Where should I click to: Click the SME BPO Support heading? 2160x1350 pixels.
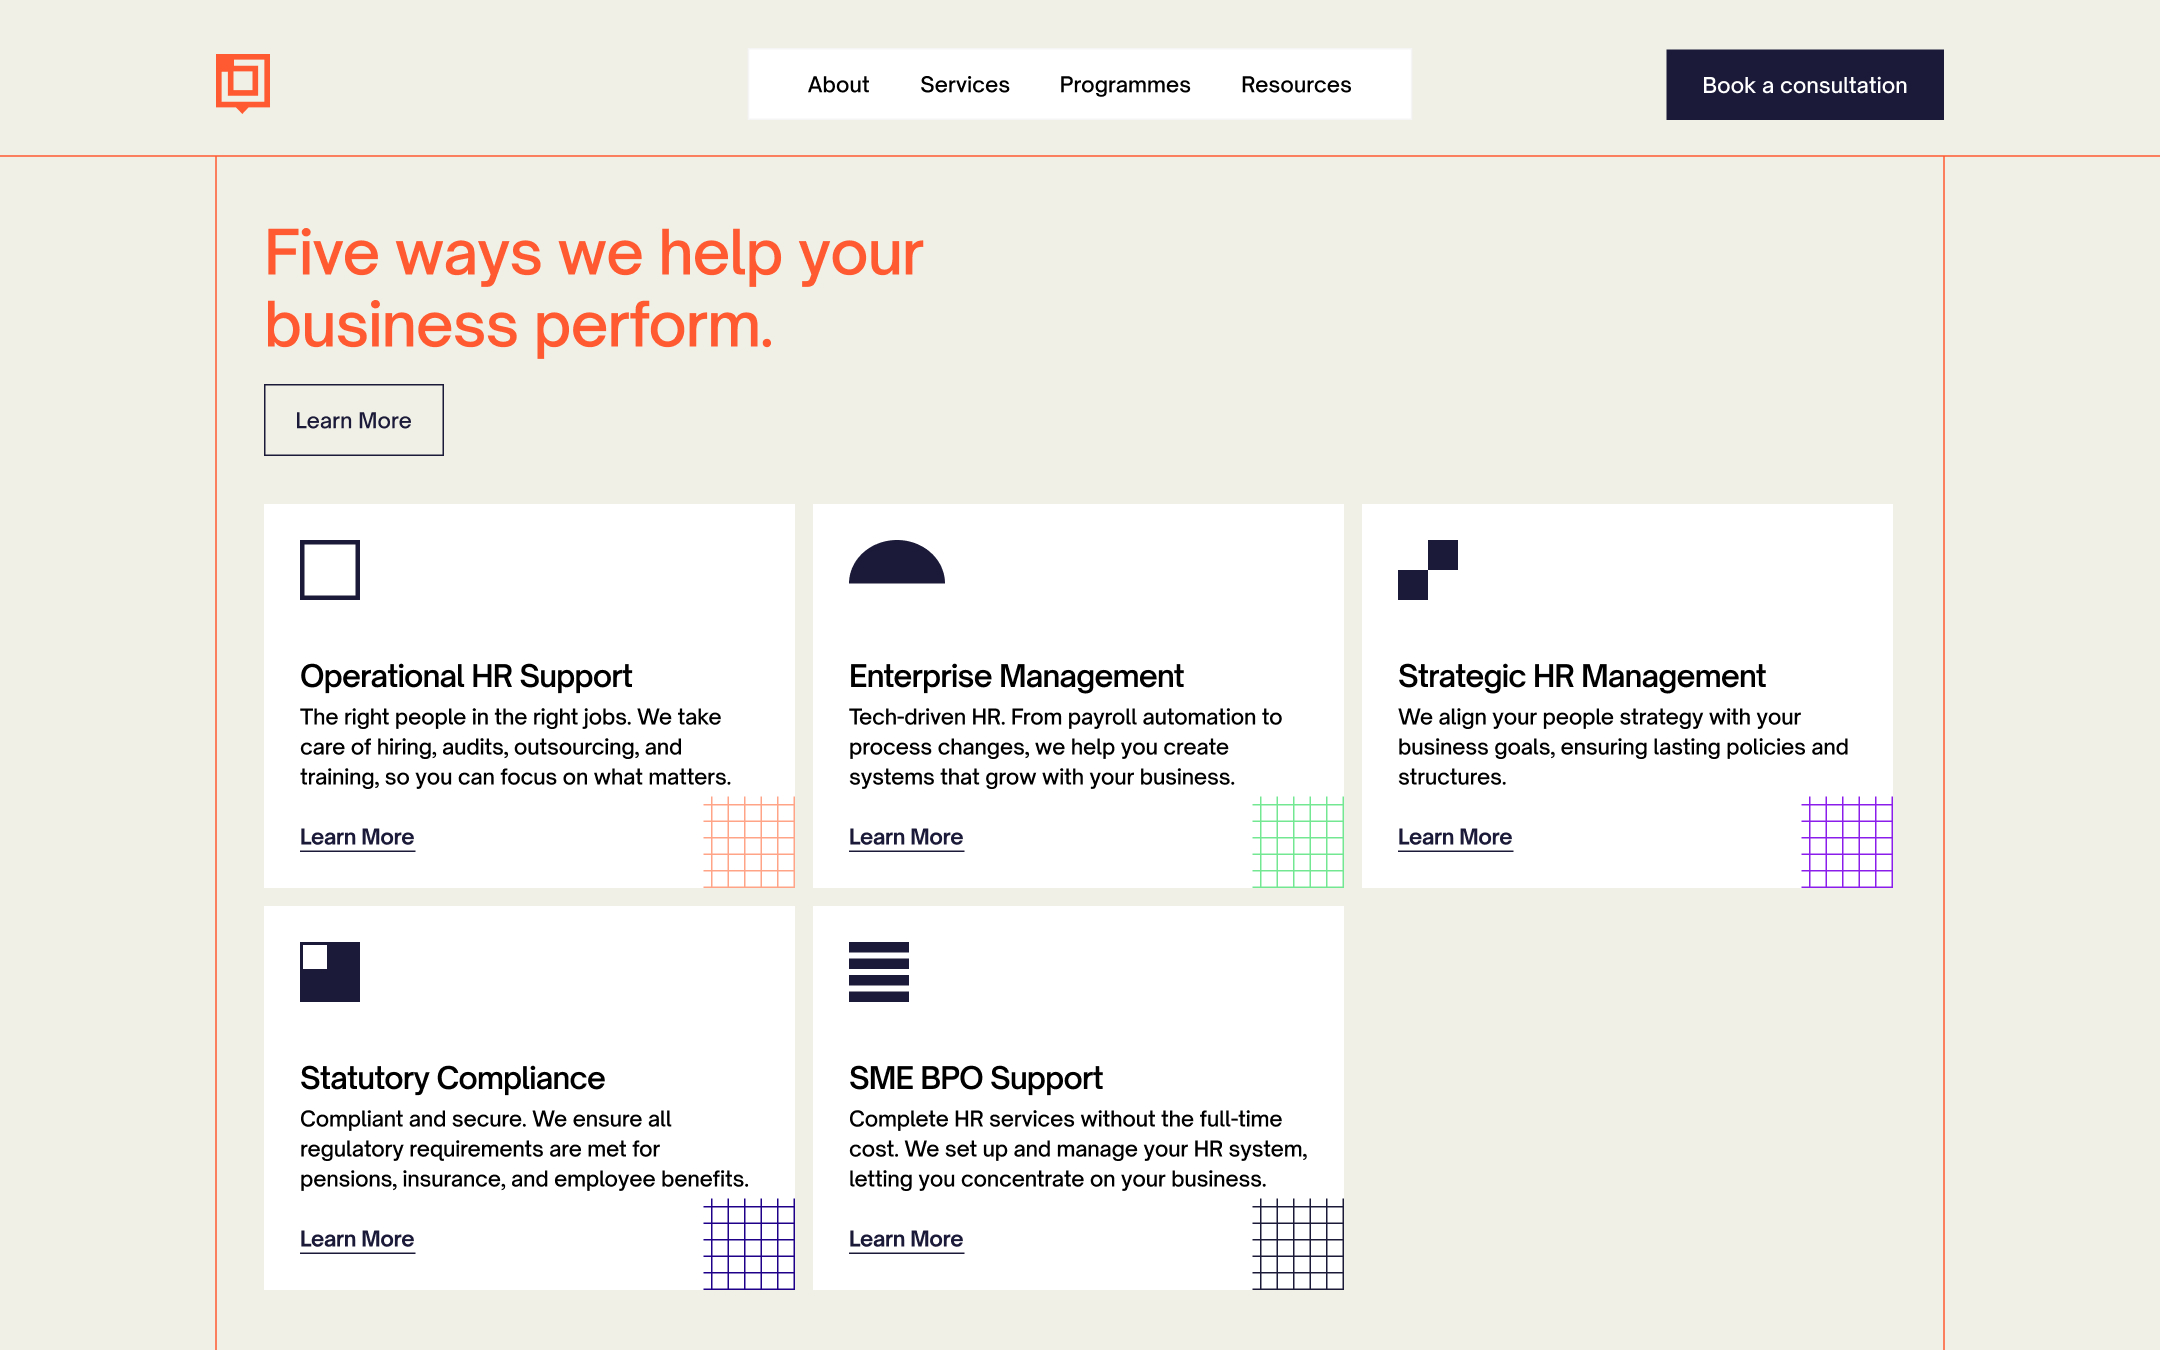(x=976, y=1079)
